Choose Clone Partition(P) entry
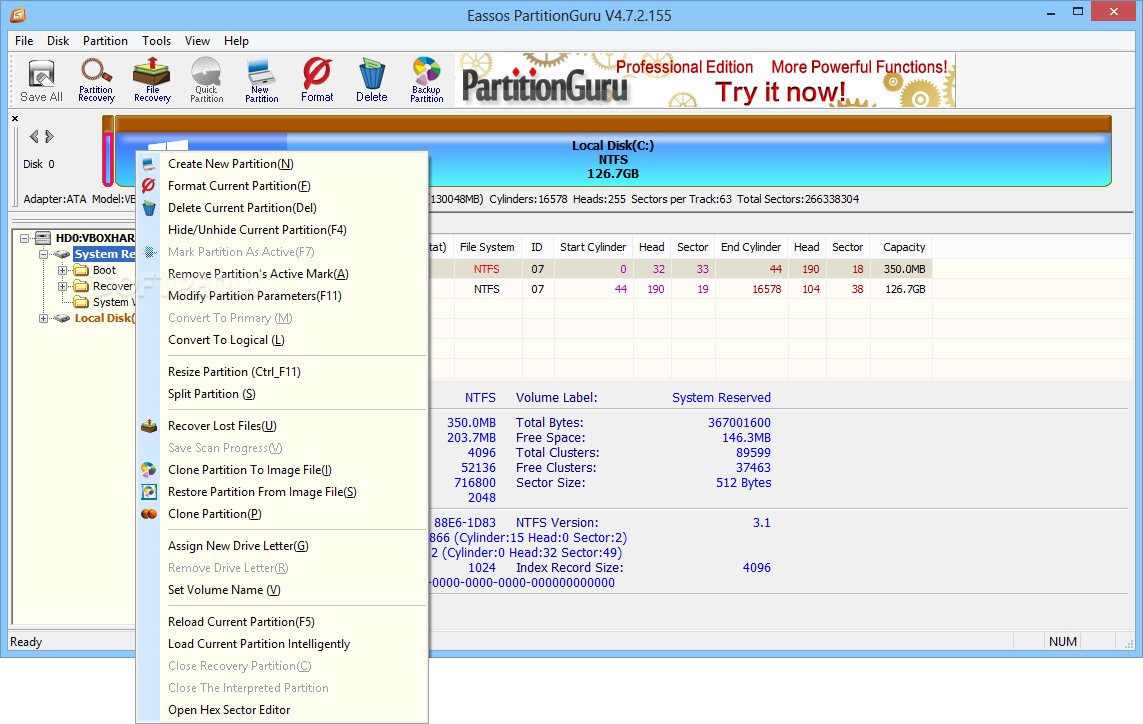1143x724 pixels. point(281,514)
